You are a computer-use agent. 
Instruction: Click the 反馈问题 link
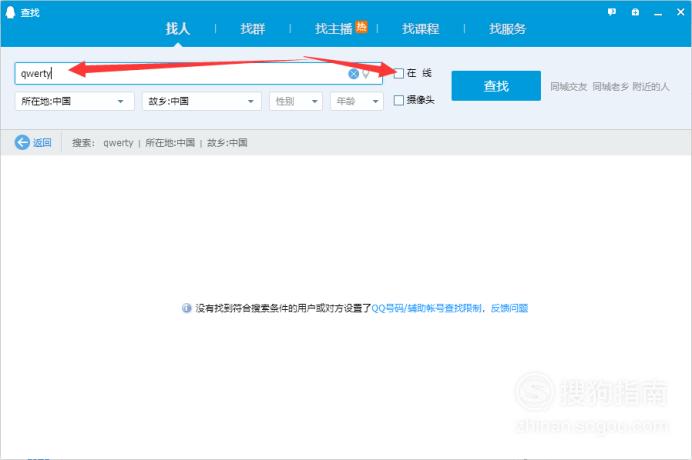click(509, 308)
